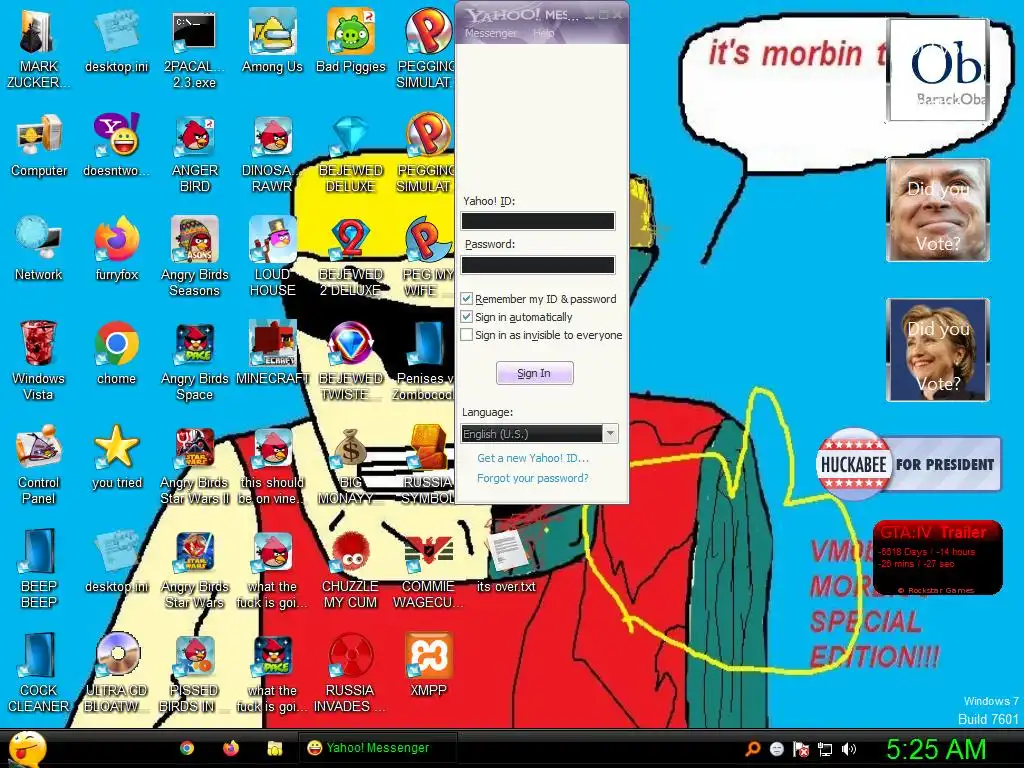
Task: Focus the Password input field
Action: [537, 264]
